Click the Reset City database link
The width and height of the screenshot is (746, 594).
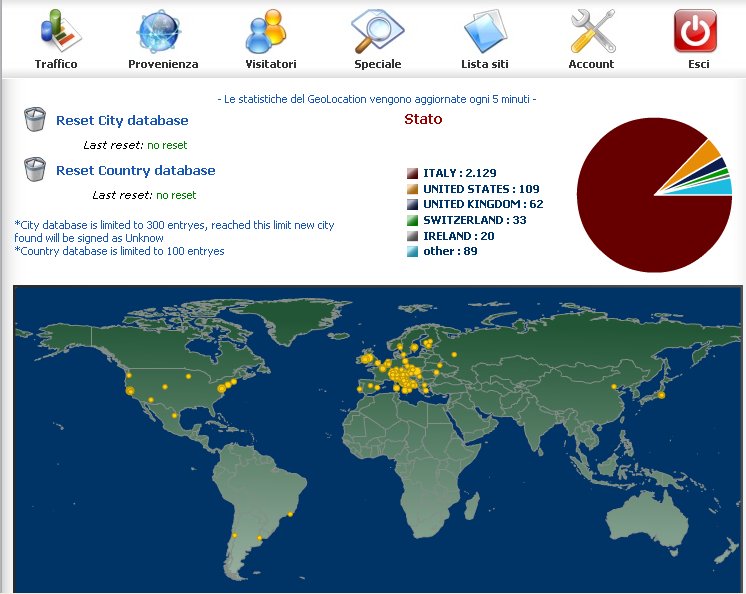coord(122,121)
